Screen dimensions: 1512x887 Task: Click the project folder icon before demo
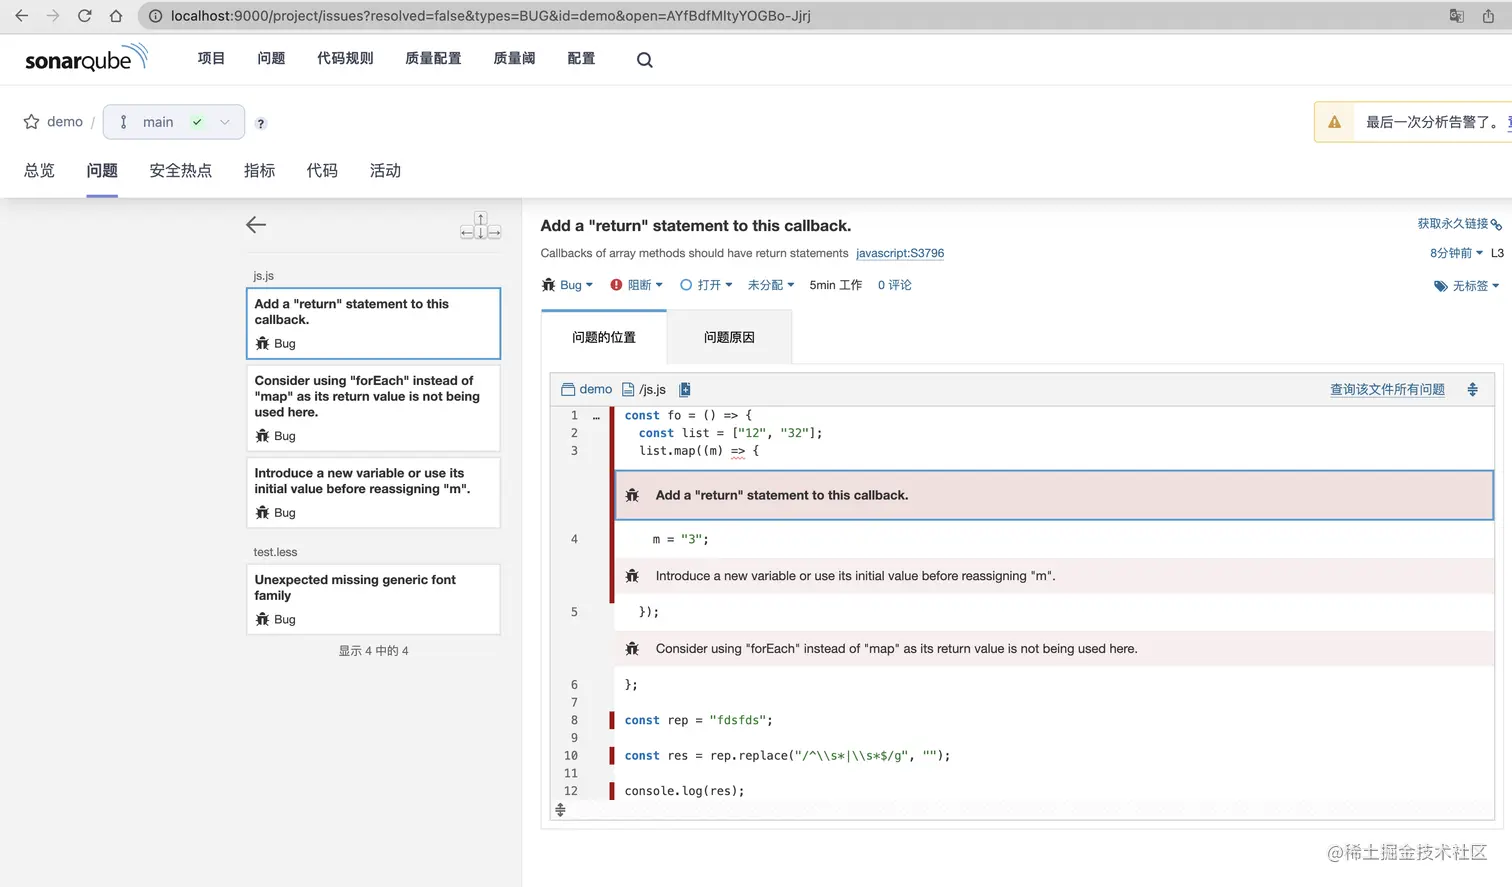click(568, 389)
